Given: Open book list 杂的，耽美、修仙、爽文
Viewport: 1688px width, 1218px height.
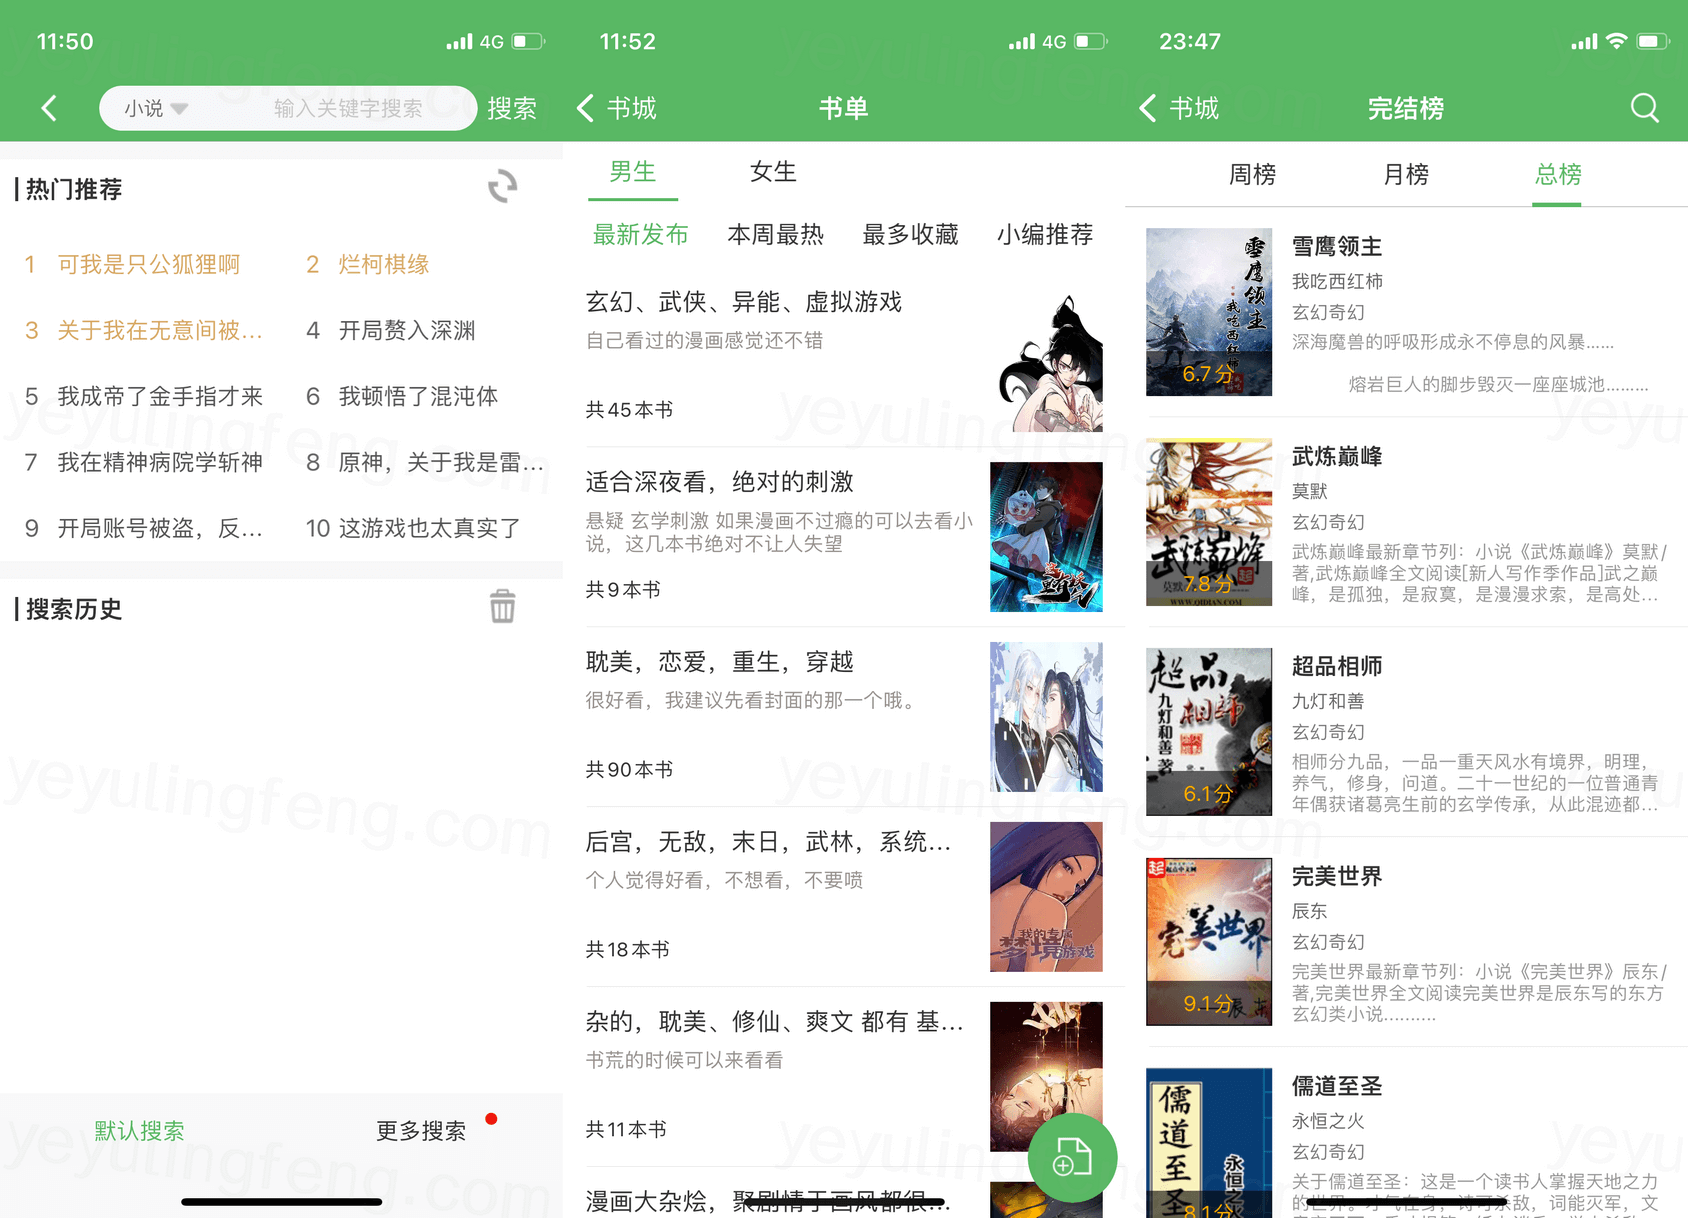Looking at the screenshot, I should pyautogui.click(x=774, y=1022).
